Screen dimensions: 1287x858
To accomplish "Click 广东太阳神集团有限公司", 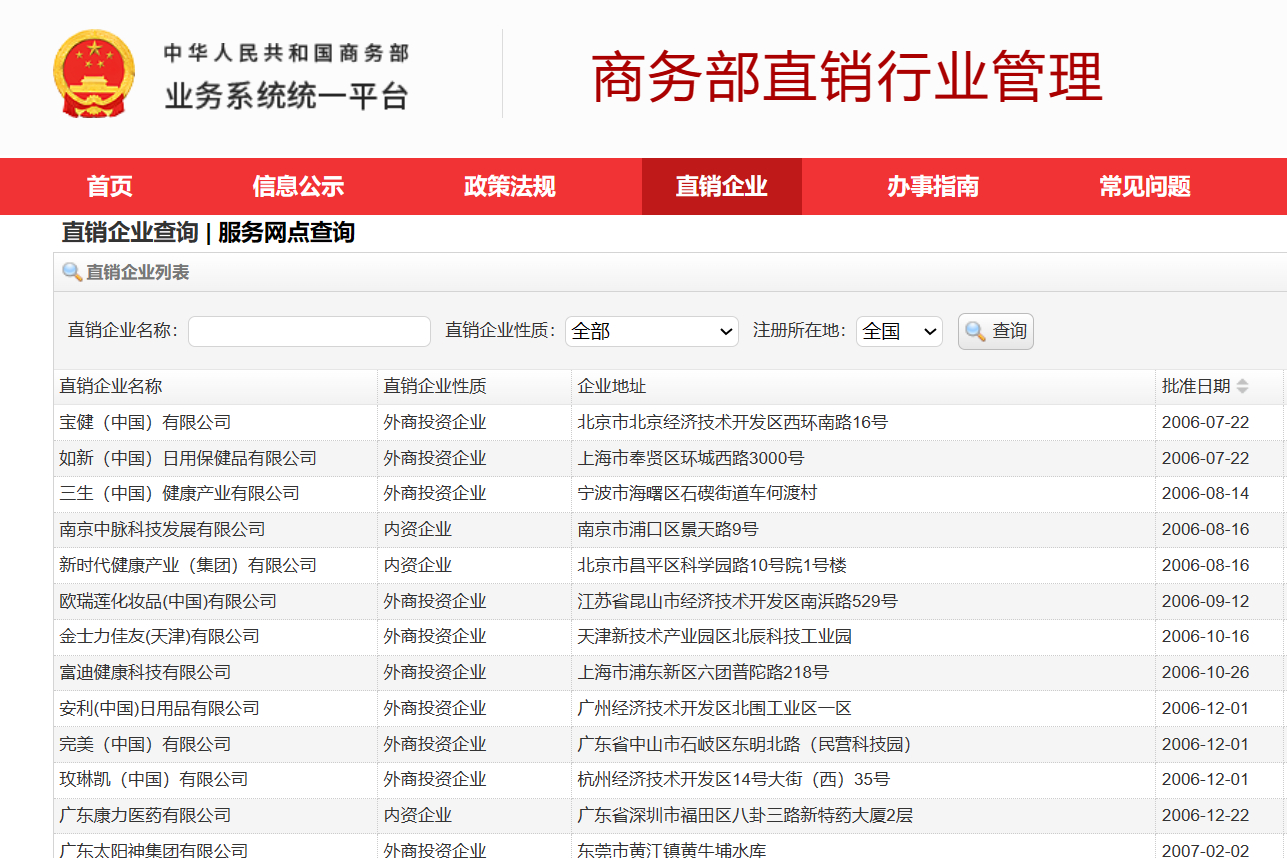I will coord(154,850).
